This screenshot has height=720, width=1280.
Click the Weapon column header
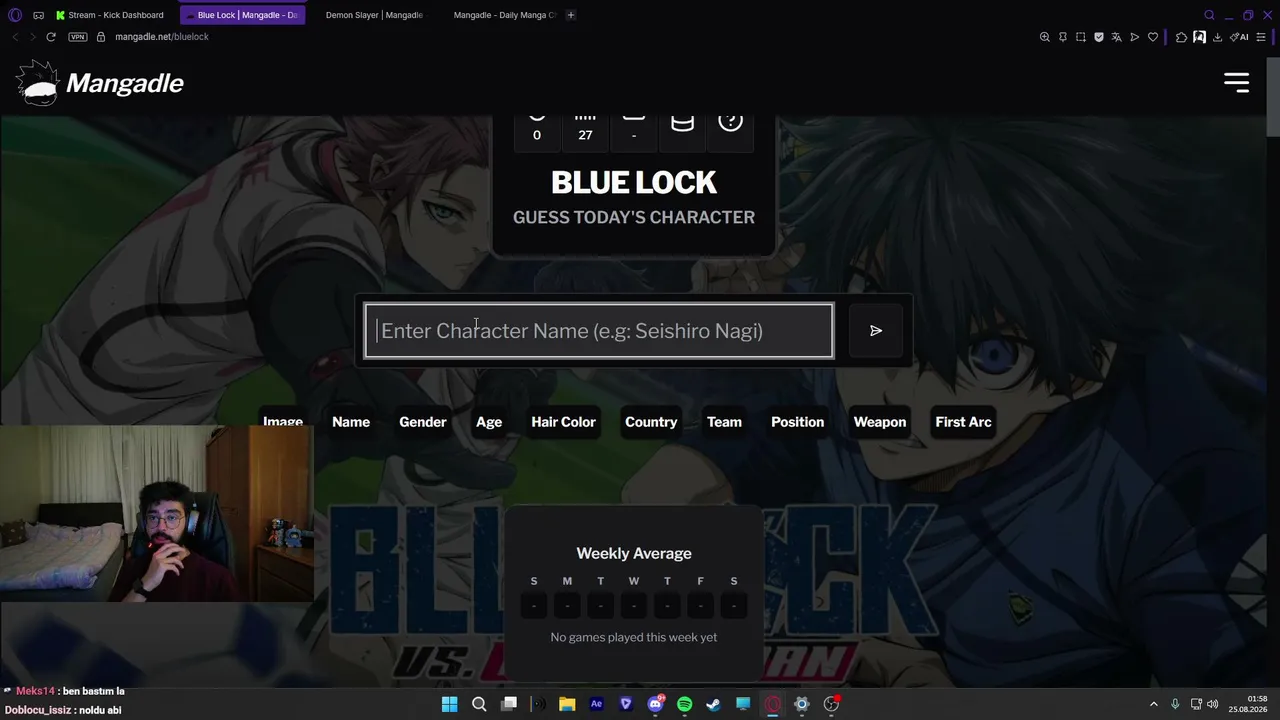click(880, 422)
